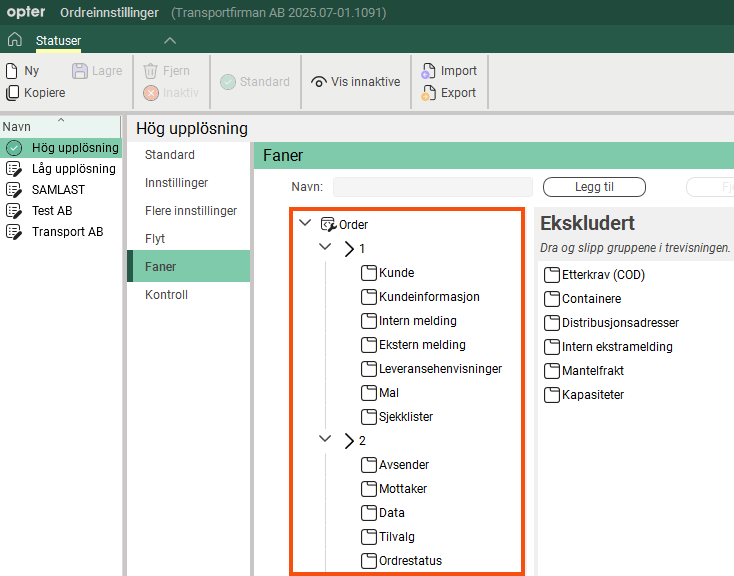Collapse group 2 in the tree
The width and height of the screenshot is (734, 576).
pyautogui.click(x=325, y=440)
